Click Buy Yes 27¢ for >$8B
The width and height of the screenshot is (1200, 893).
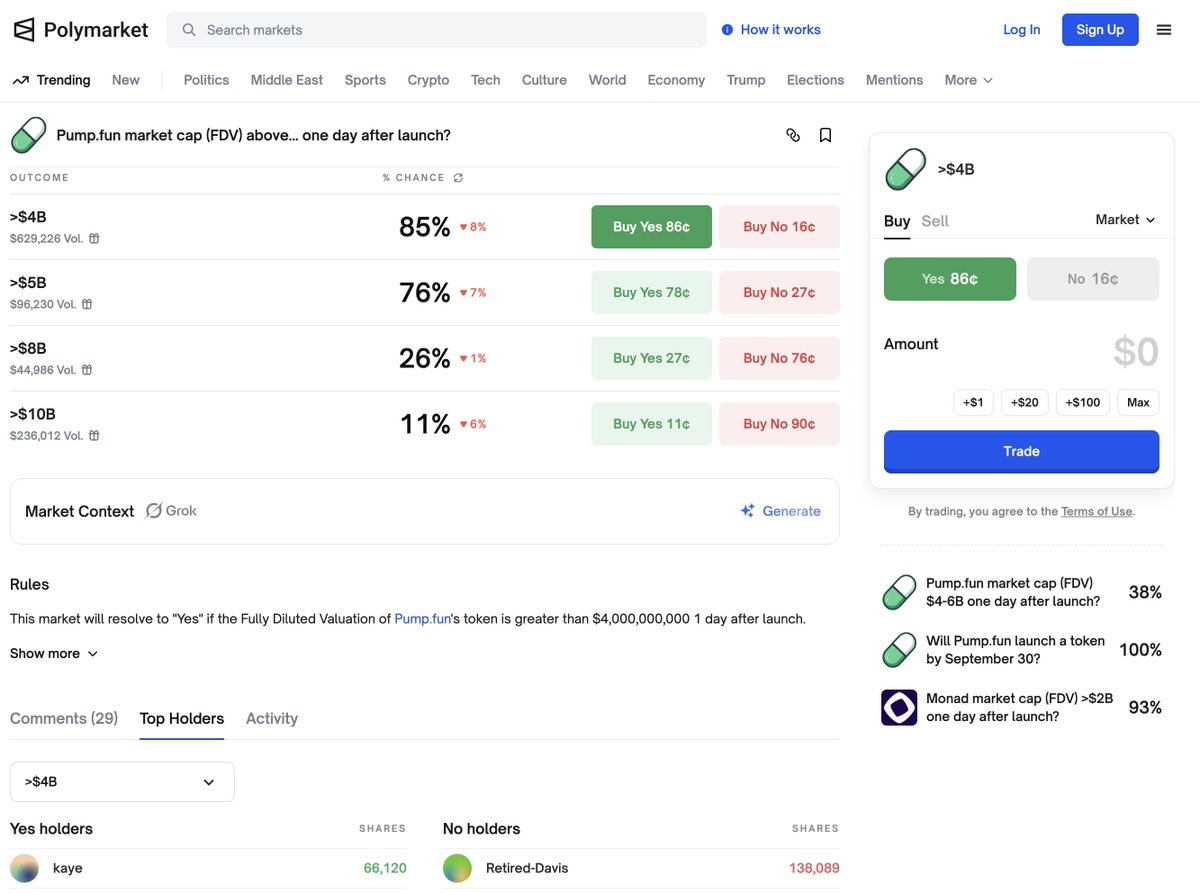[652, 358]
